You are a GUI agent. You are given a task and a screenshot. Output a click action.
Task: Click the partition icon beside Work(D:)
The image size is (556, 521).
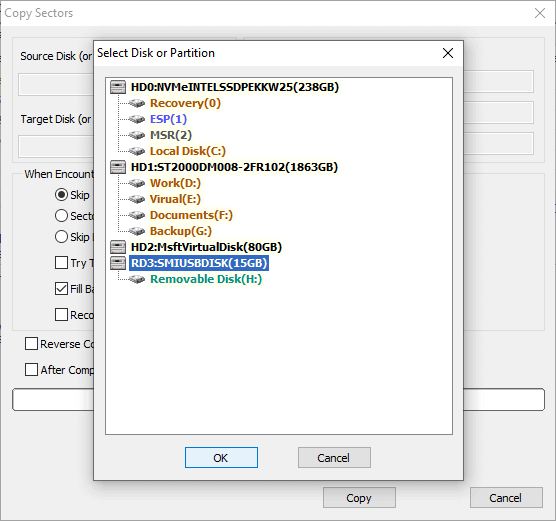coord(137,183)
